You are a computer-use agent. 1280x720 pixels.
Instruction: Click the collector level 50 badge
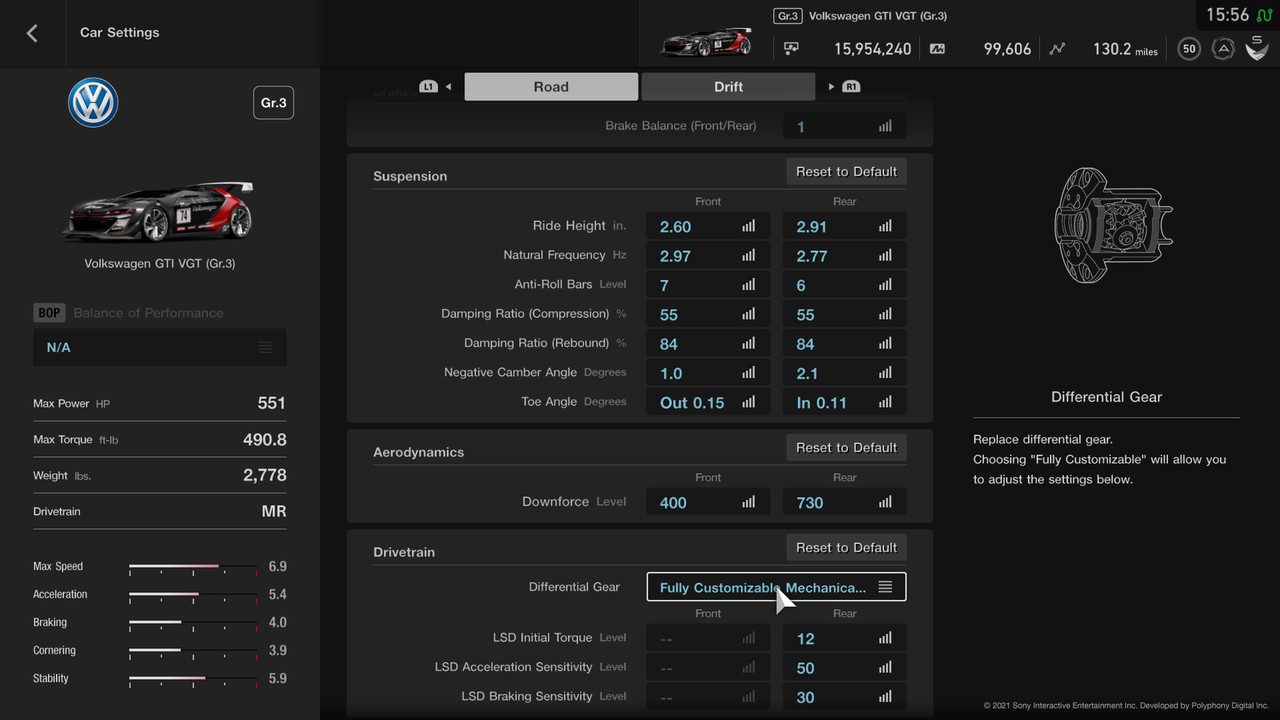[x=1189, y=48]
